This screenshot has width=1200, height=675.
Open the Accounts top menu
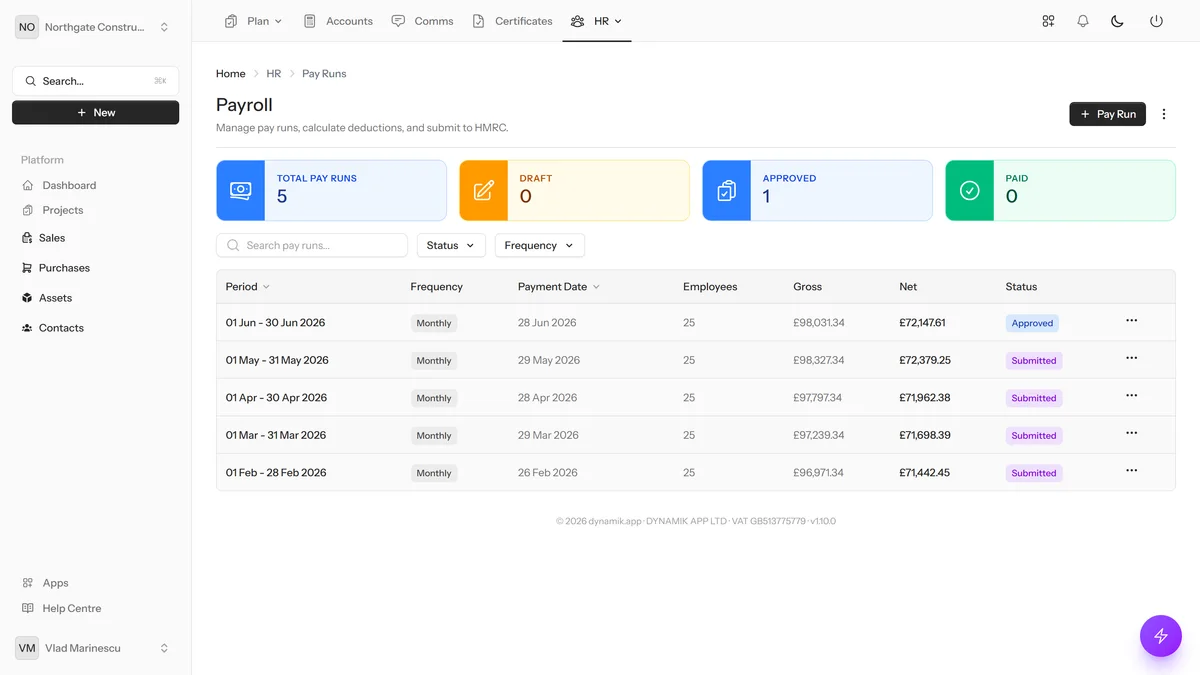[x=339, y=21]
